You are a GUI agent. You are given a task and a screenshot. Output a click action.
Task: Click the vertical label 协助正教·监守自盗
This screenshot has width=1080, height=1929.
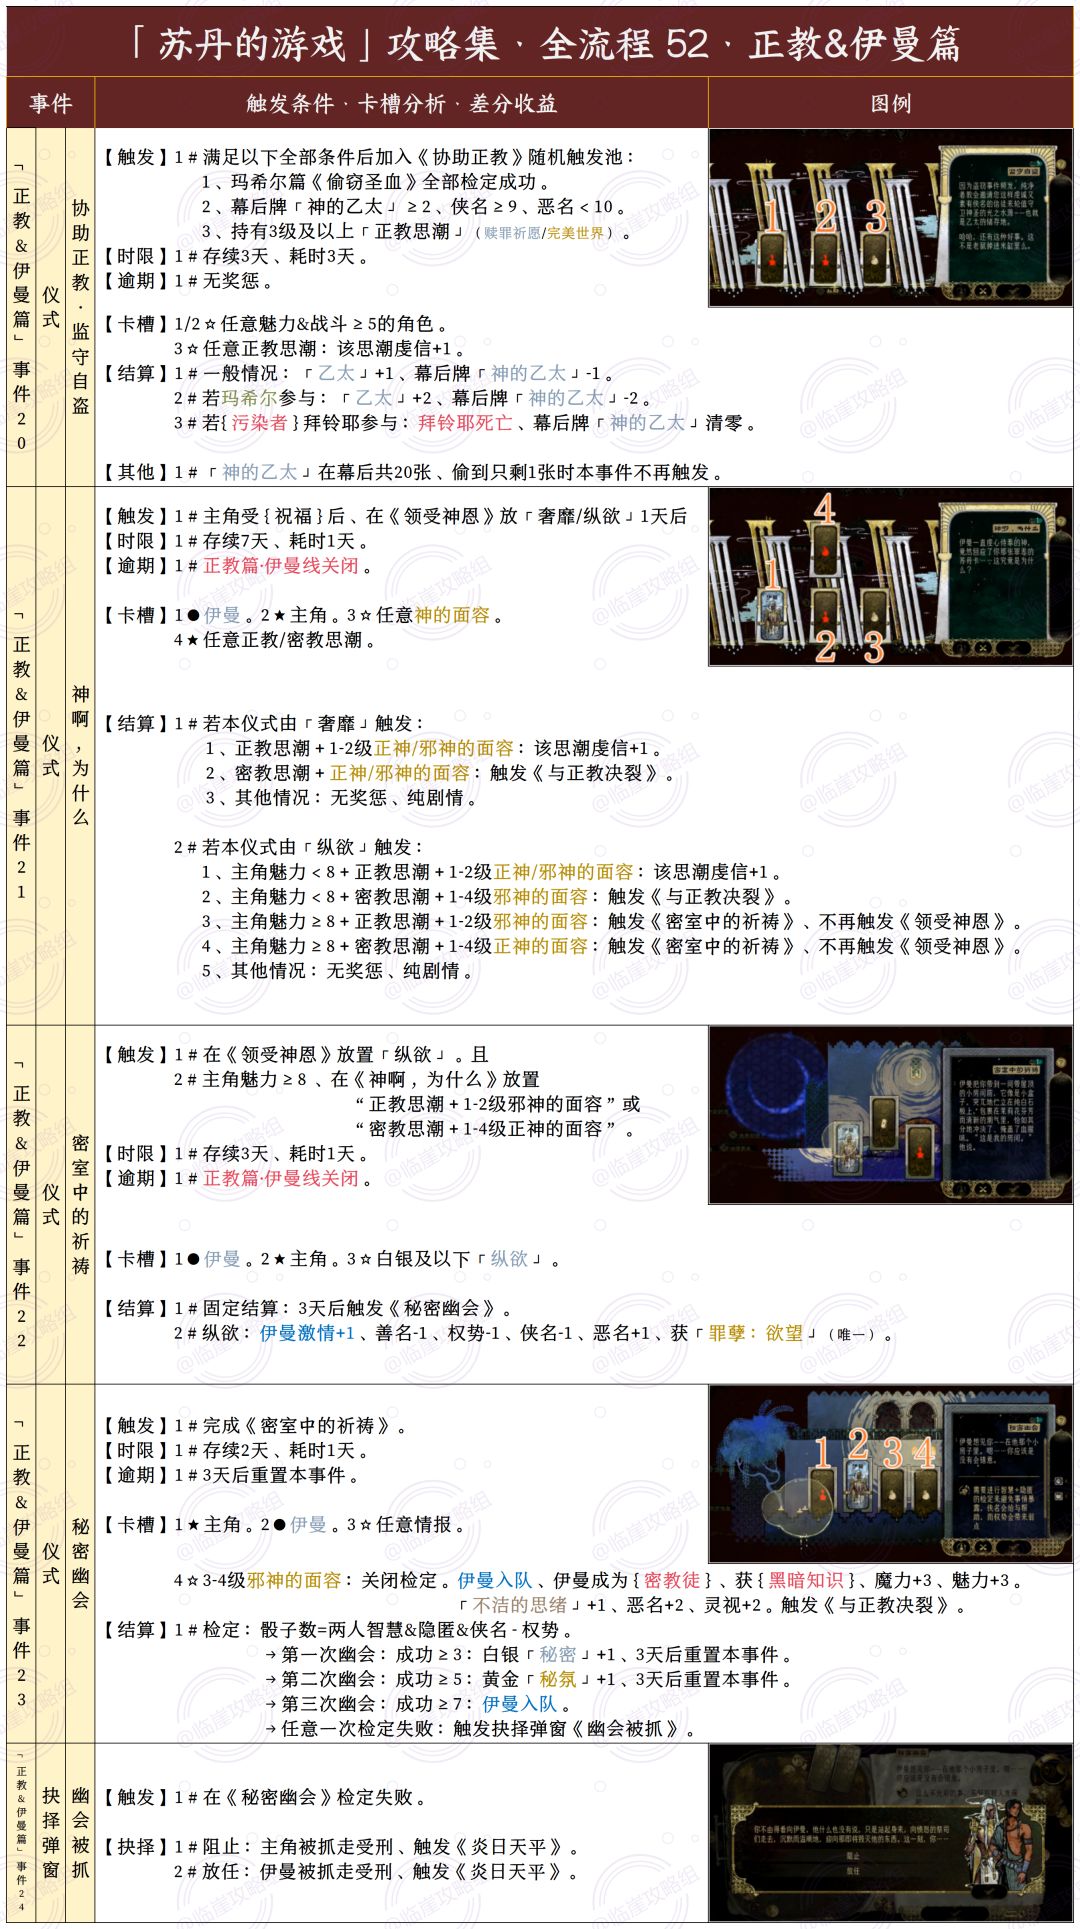tap(80, 306)
